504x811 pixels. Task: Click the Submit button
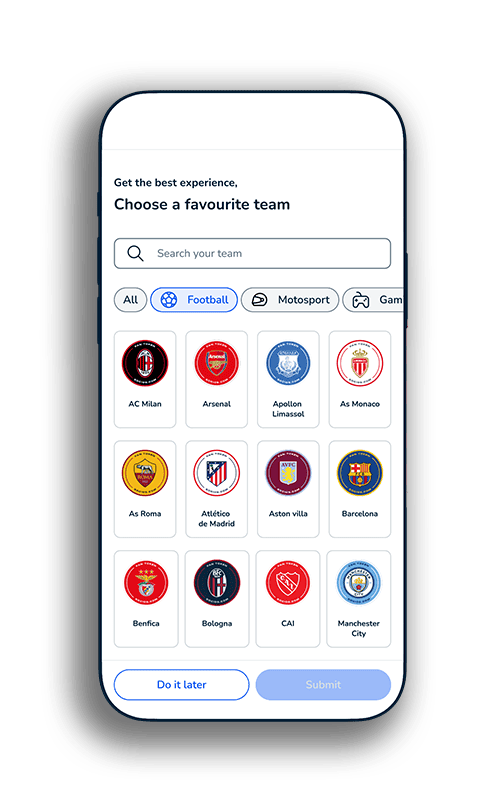(x=323, y=685)
